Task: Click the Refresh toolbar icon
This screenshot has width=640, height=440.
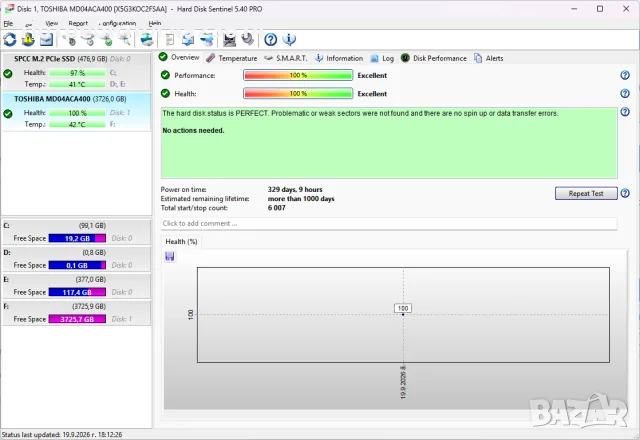Action: [10, 40]
